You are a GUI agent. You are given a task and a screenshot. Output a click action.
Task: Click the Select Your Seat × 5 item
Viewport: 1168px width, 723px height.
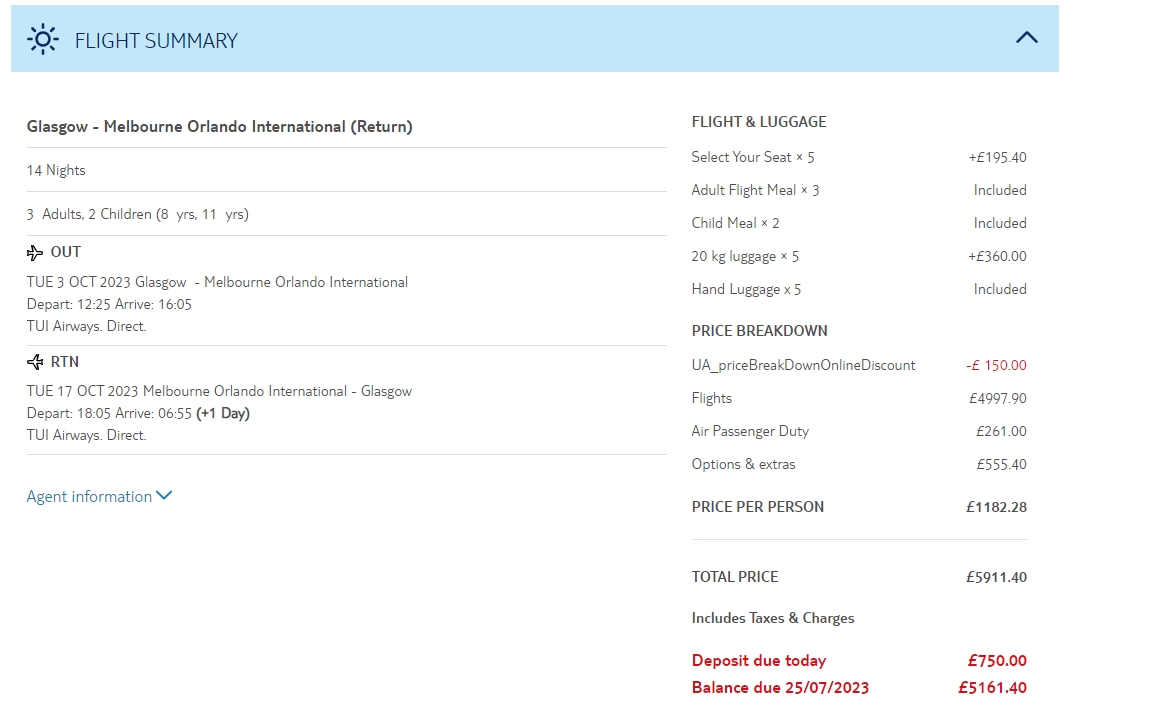click(752, 157)
